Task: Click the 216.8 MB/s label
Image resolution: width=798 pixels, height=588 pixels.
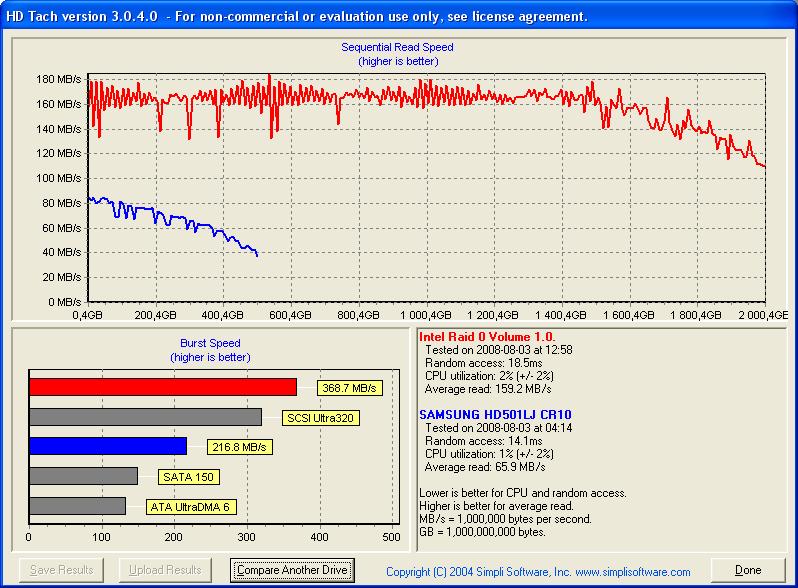Action: point(239,447)
